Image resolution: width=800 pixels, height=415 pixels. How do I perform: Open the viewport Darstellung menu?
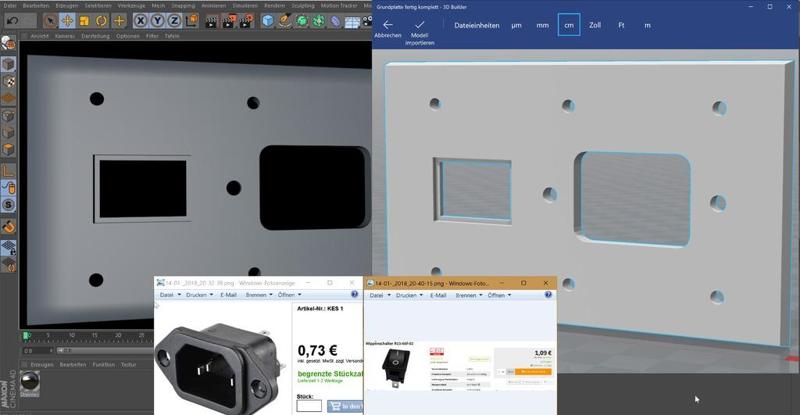95,36
